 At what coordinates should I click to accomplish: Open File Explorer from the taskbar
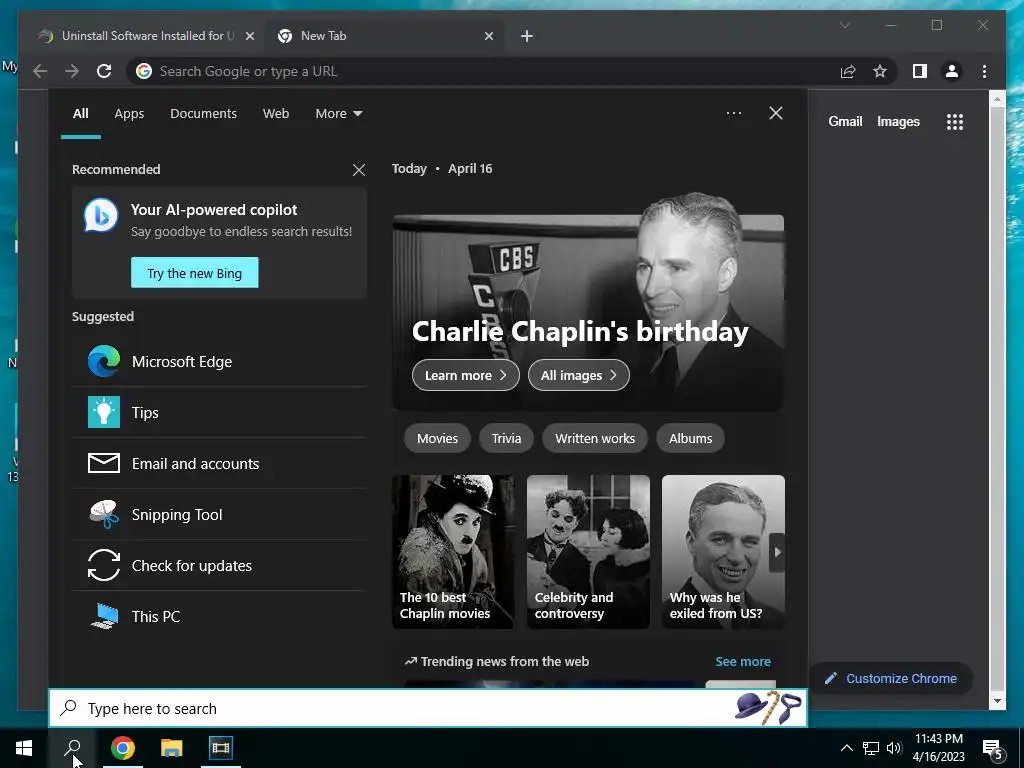(172, 748)
